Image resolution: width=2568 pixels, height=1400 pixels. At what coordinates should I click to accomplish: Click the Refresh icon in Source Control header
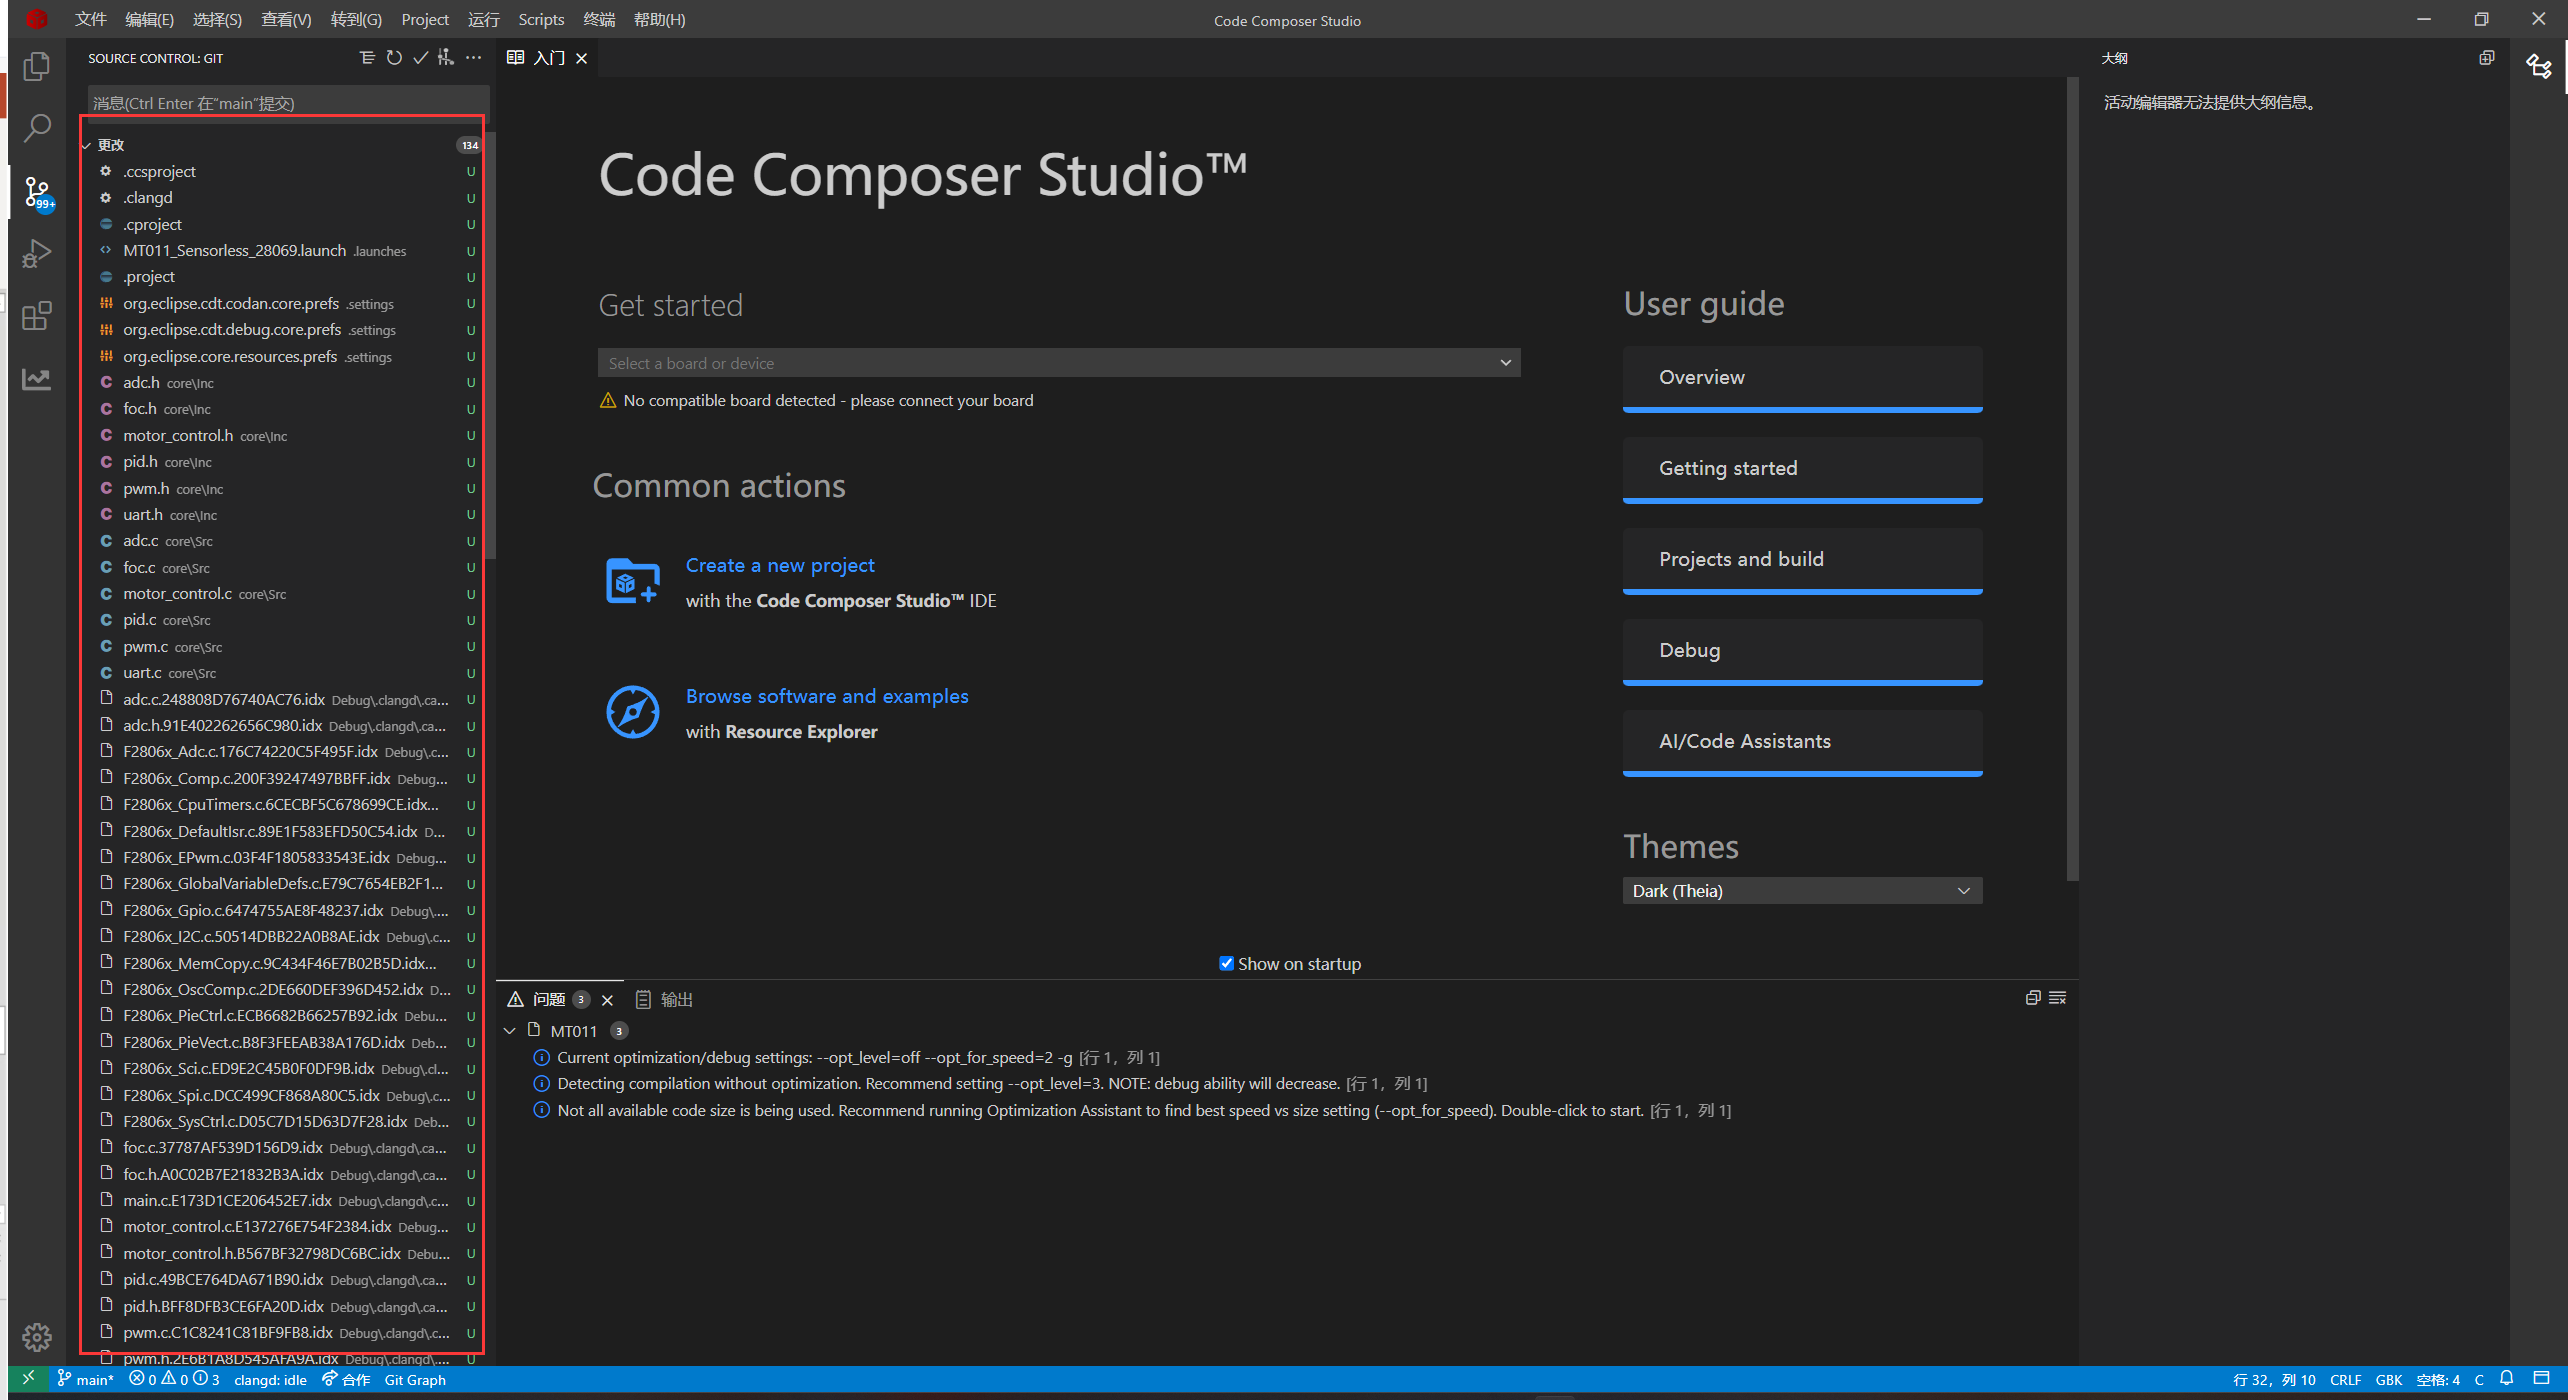point(394,58)
